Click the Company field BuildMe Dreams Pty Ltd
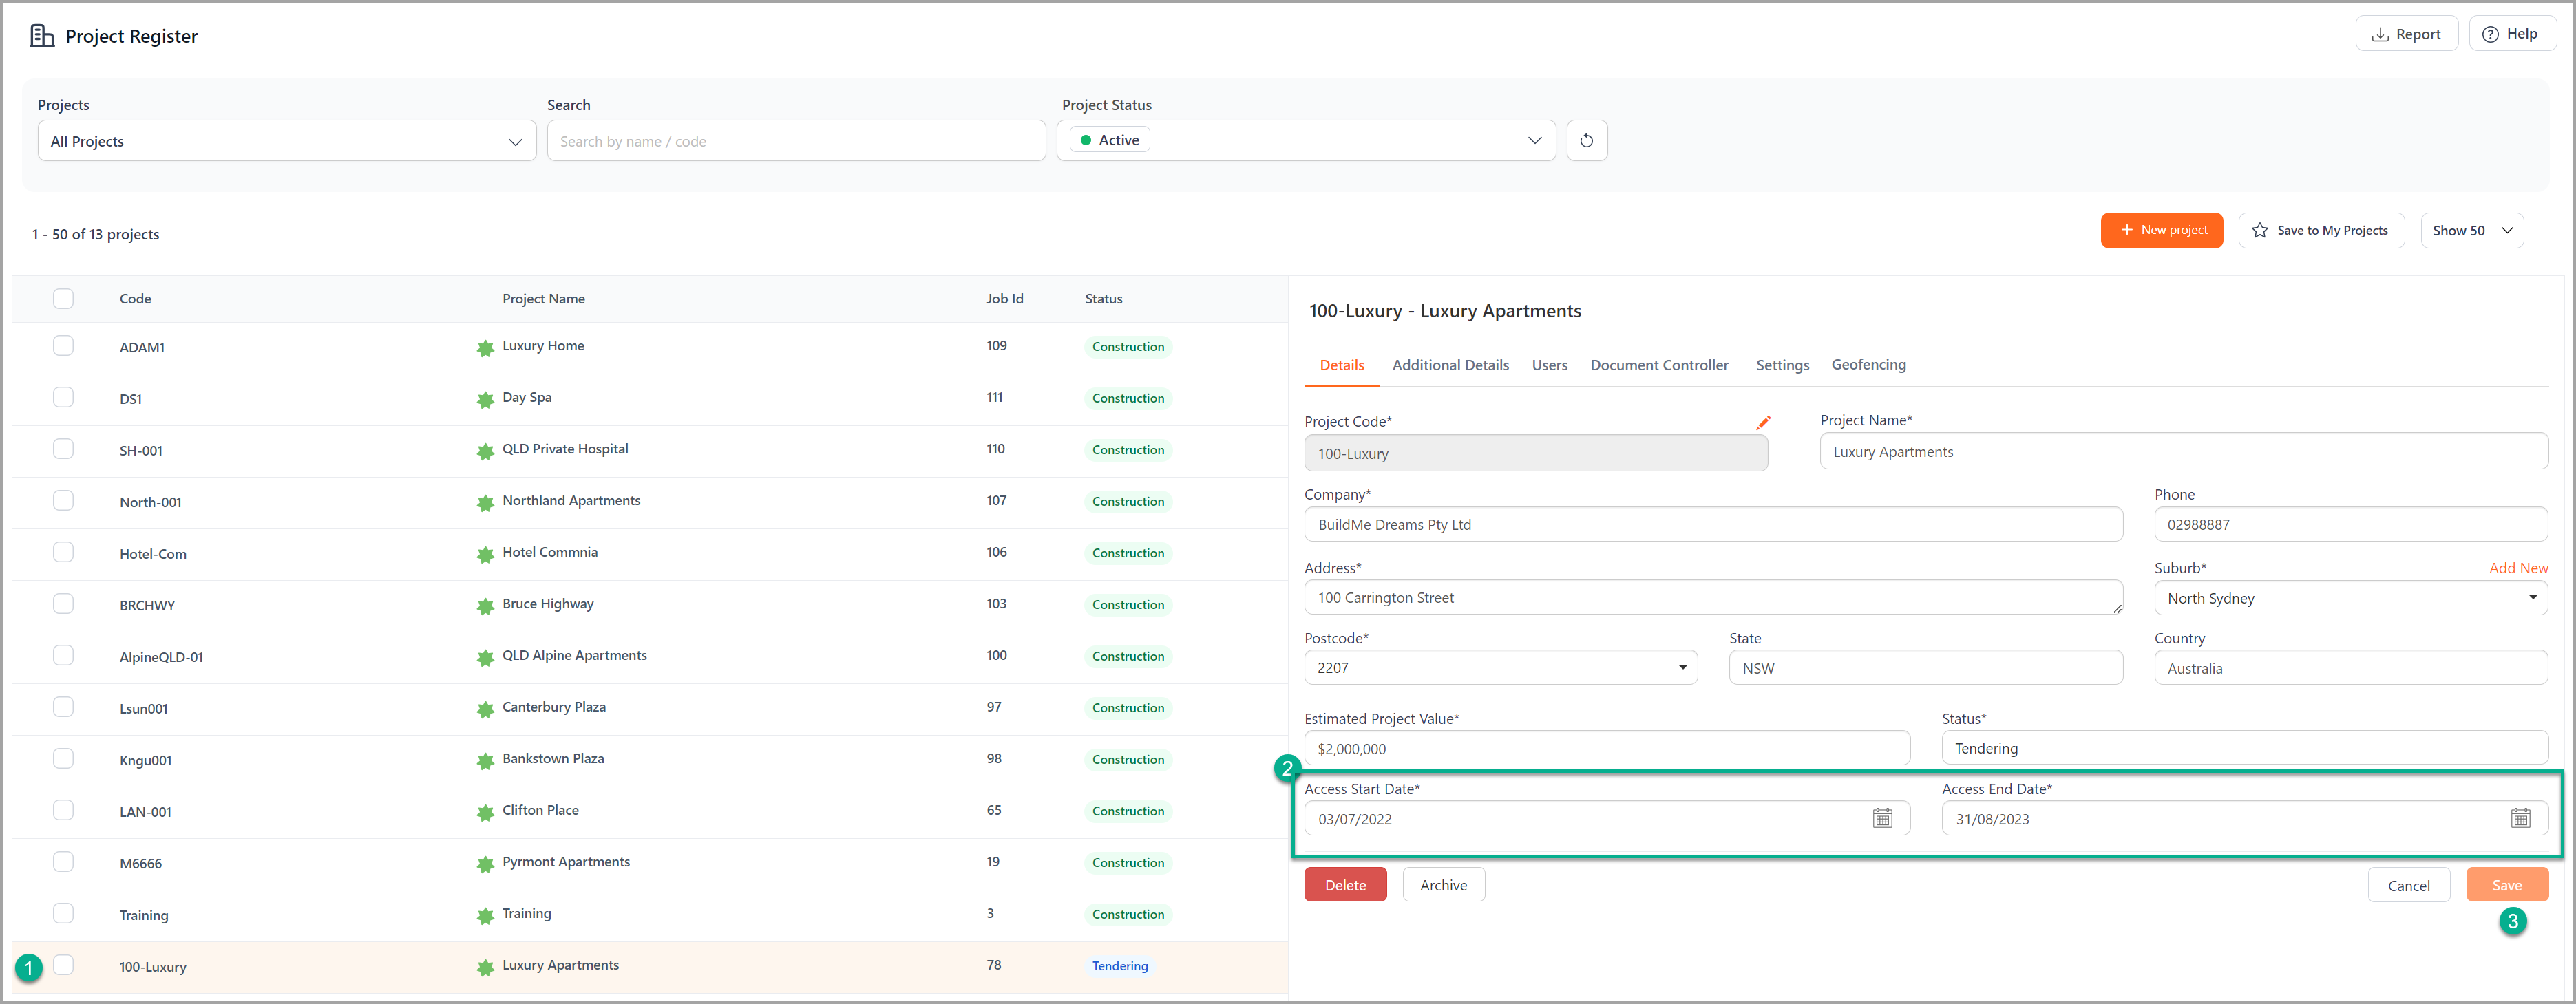The width and height of the screenshot is (2576, 1004). 1713,525
